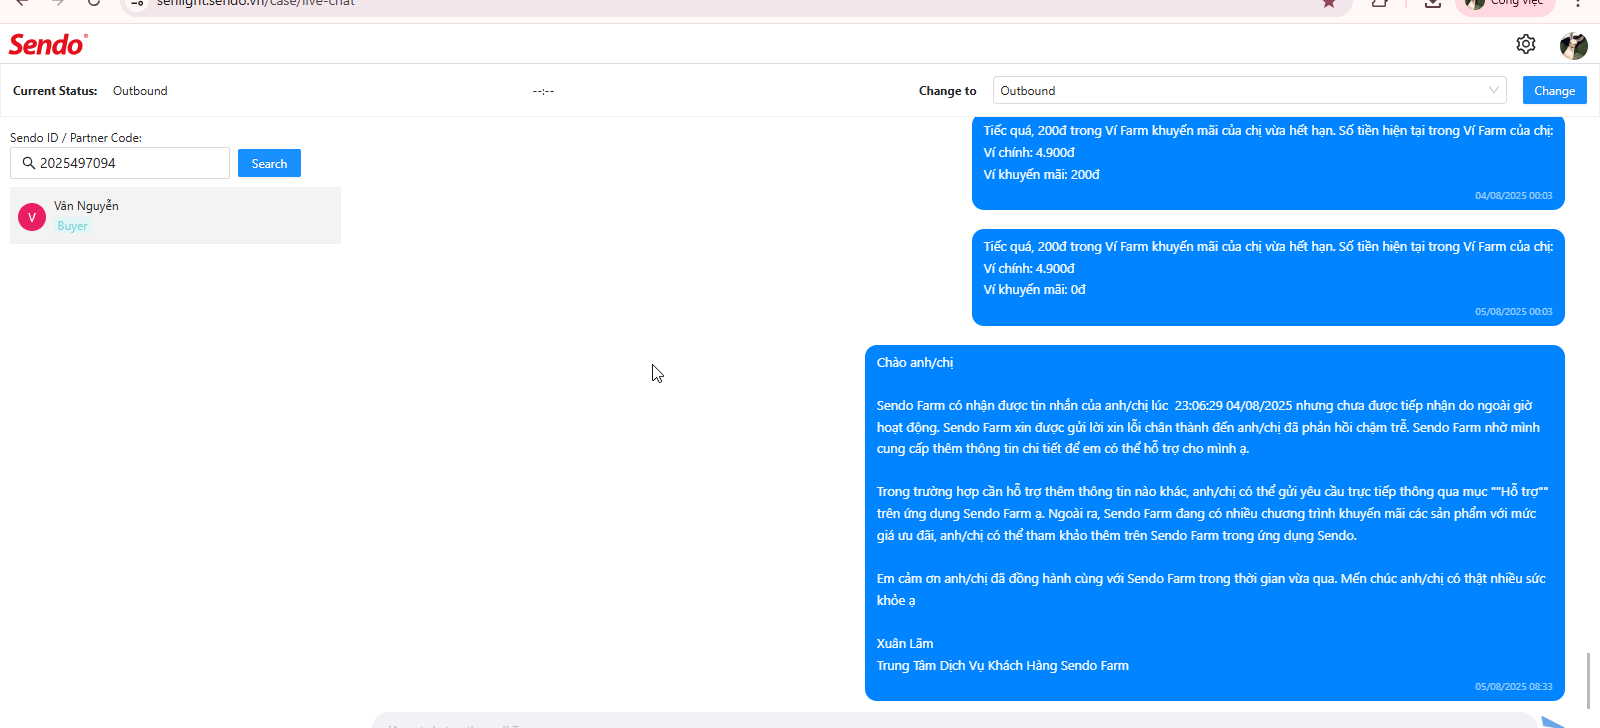Click the Search button
The height and width of the screenshot is (728, 1600).
coord(269,163)
